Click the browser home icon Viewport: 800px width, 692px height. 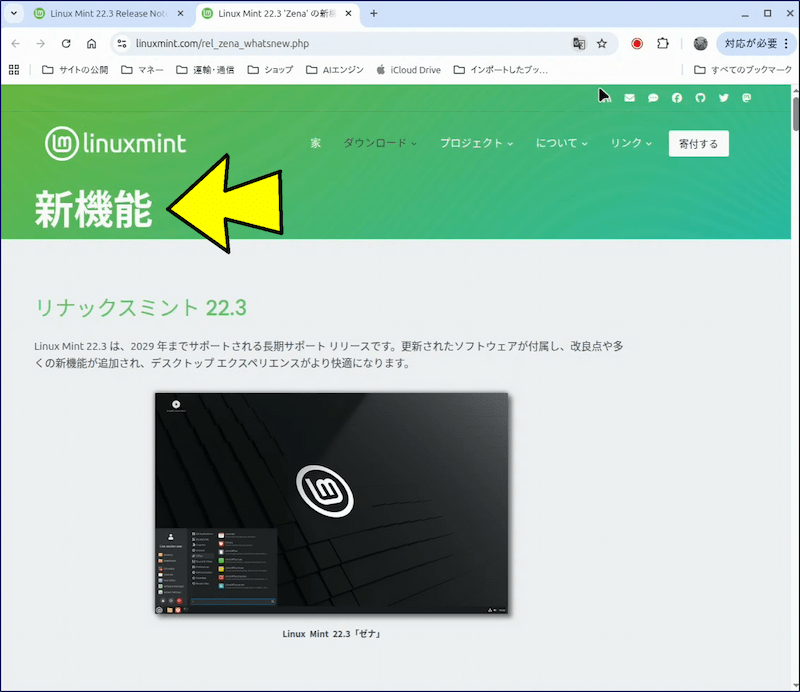pos(91,43)
